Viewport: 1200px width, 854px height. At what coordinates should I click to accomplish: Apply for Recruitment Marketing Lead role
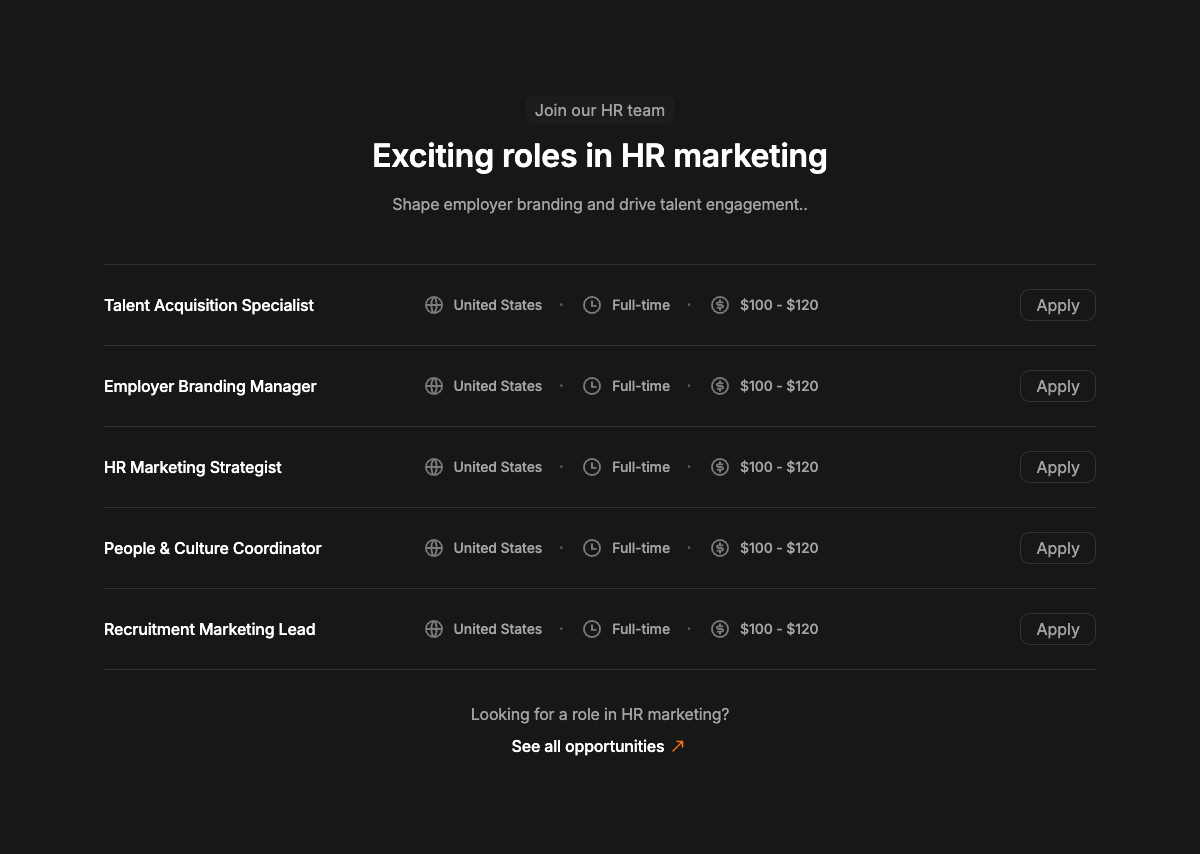pyautogui.click(x=1058, y=629)
